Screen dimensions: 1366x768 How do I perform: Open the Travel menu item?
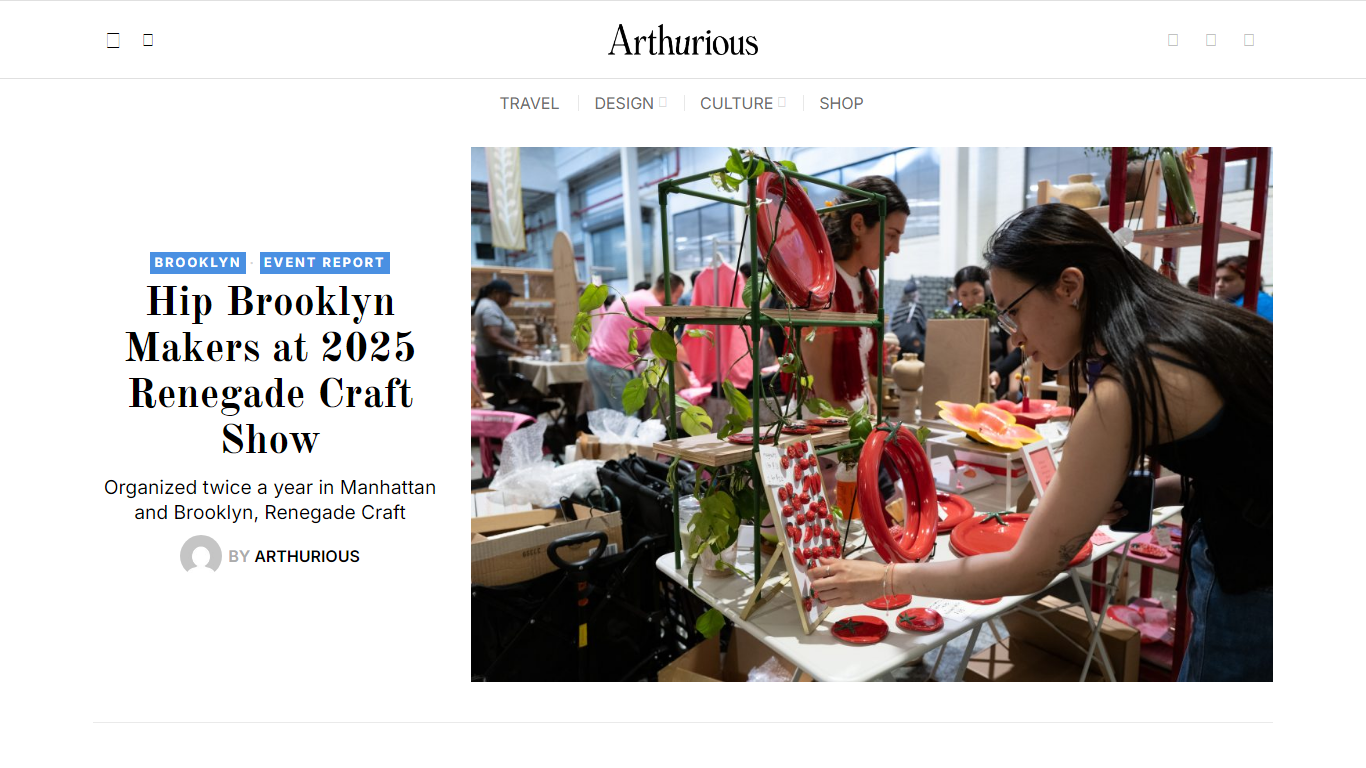point(529,103)
